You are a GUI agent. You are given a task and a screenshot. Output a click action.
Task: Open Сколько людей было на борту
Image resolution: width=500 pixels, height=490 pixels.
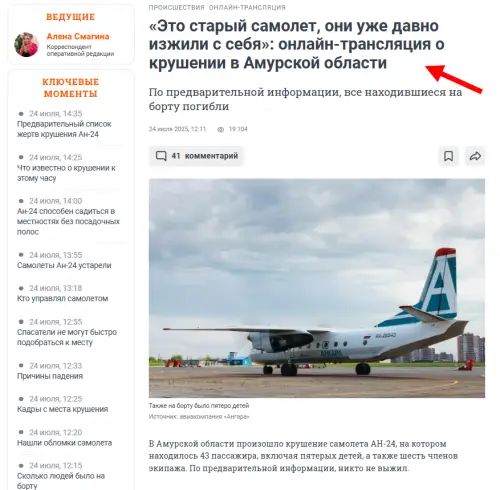click(x=61, y=481)
